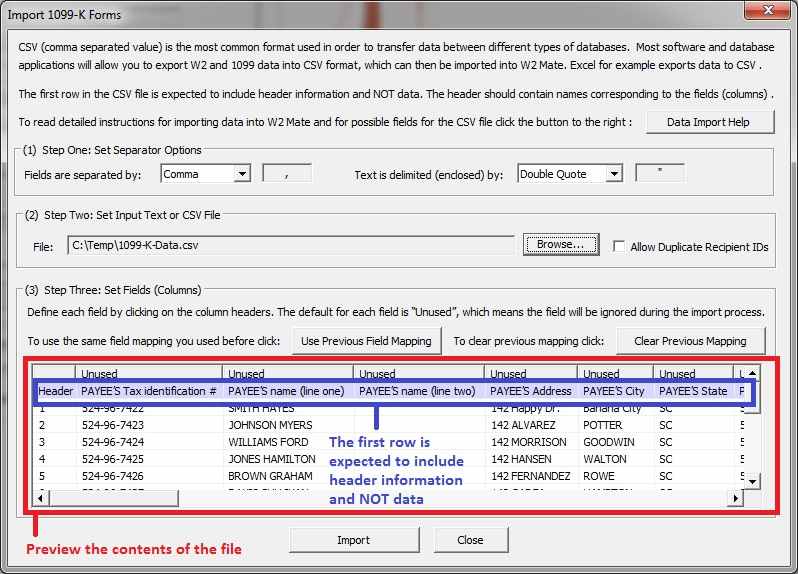798x574 pixels.
Task: Select city cell POTTER
Action: pos(615,425)
